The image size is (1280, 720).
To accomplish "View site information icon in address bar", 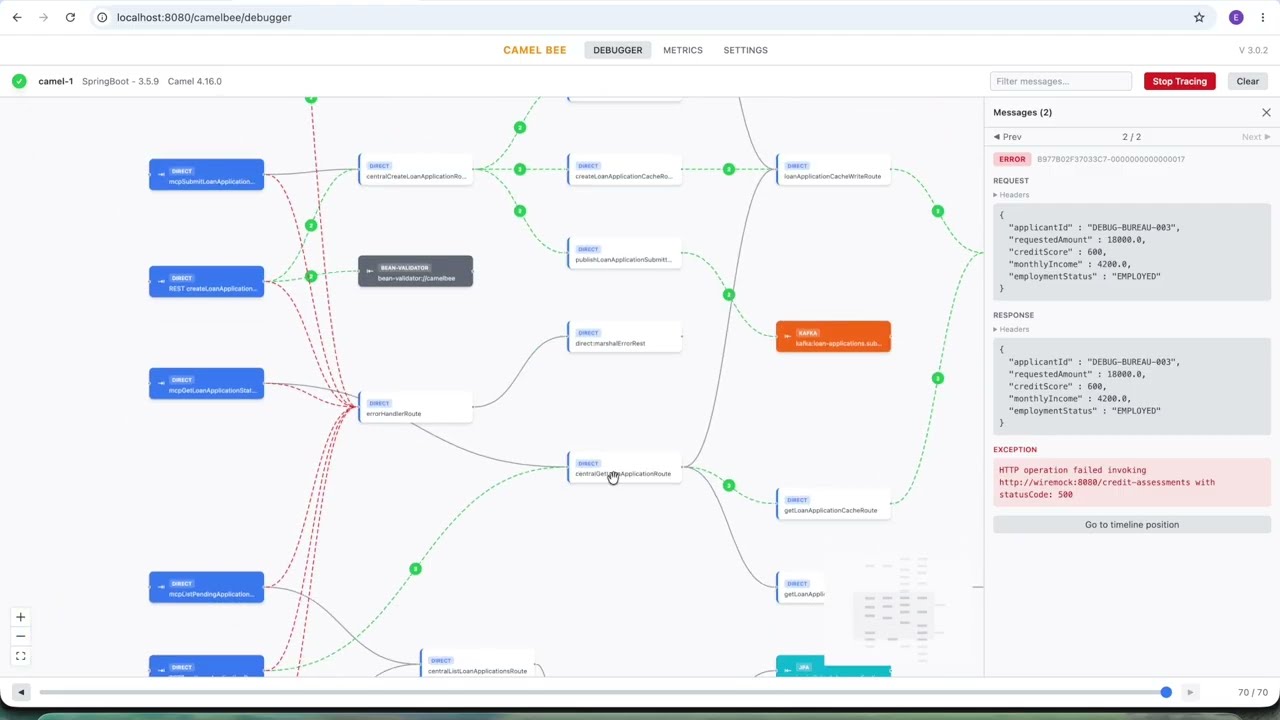I will [x=102, y=17].
